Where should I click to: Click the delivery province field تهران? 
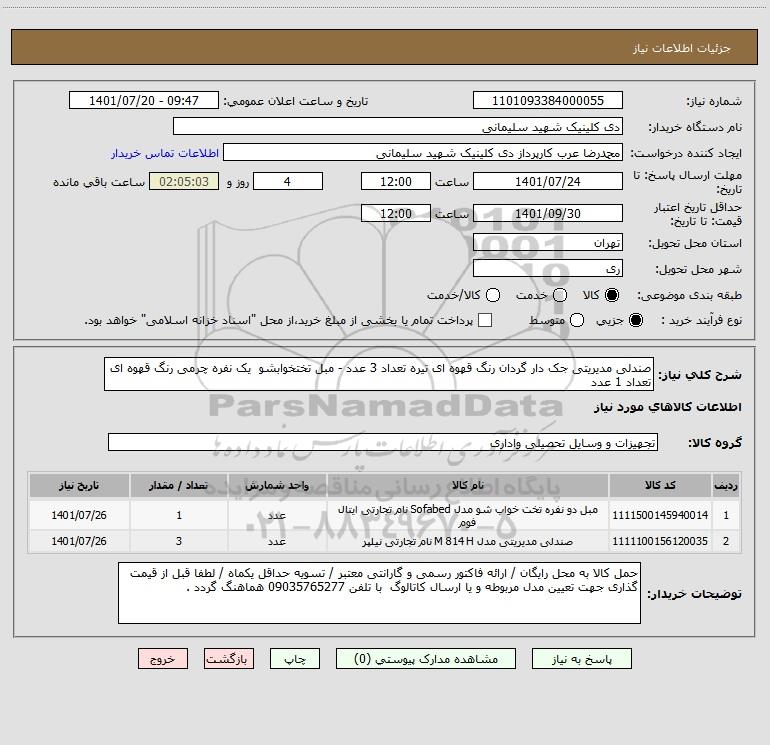(548, 242)
